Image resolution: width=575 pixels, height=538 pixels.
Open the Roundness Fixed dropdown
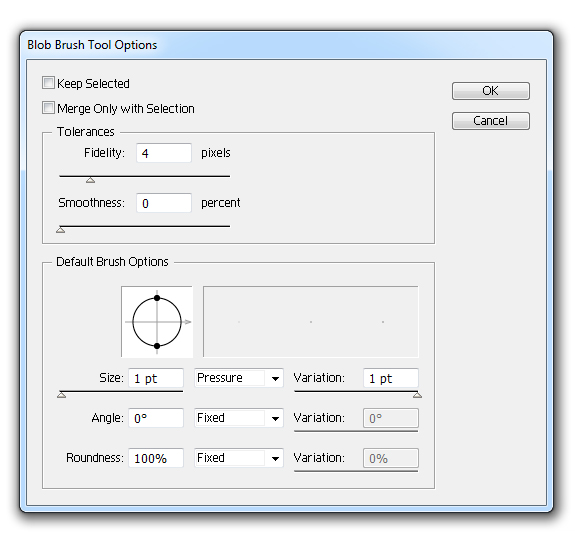point(239,458)
